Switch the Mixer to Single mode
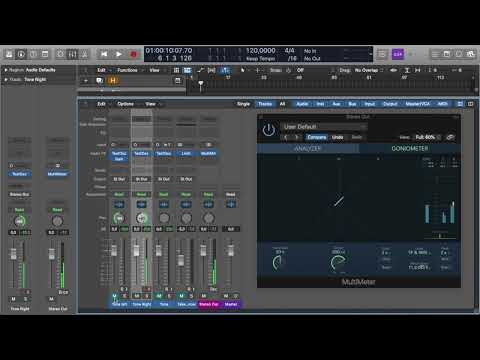 pos(243,104)
